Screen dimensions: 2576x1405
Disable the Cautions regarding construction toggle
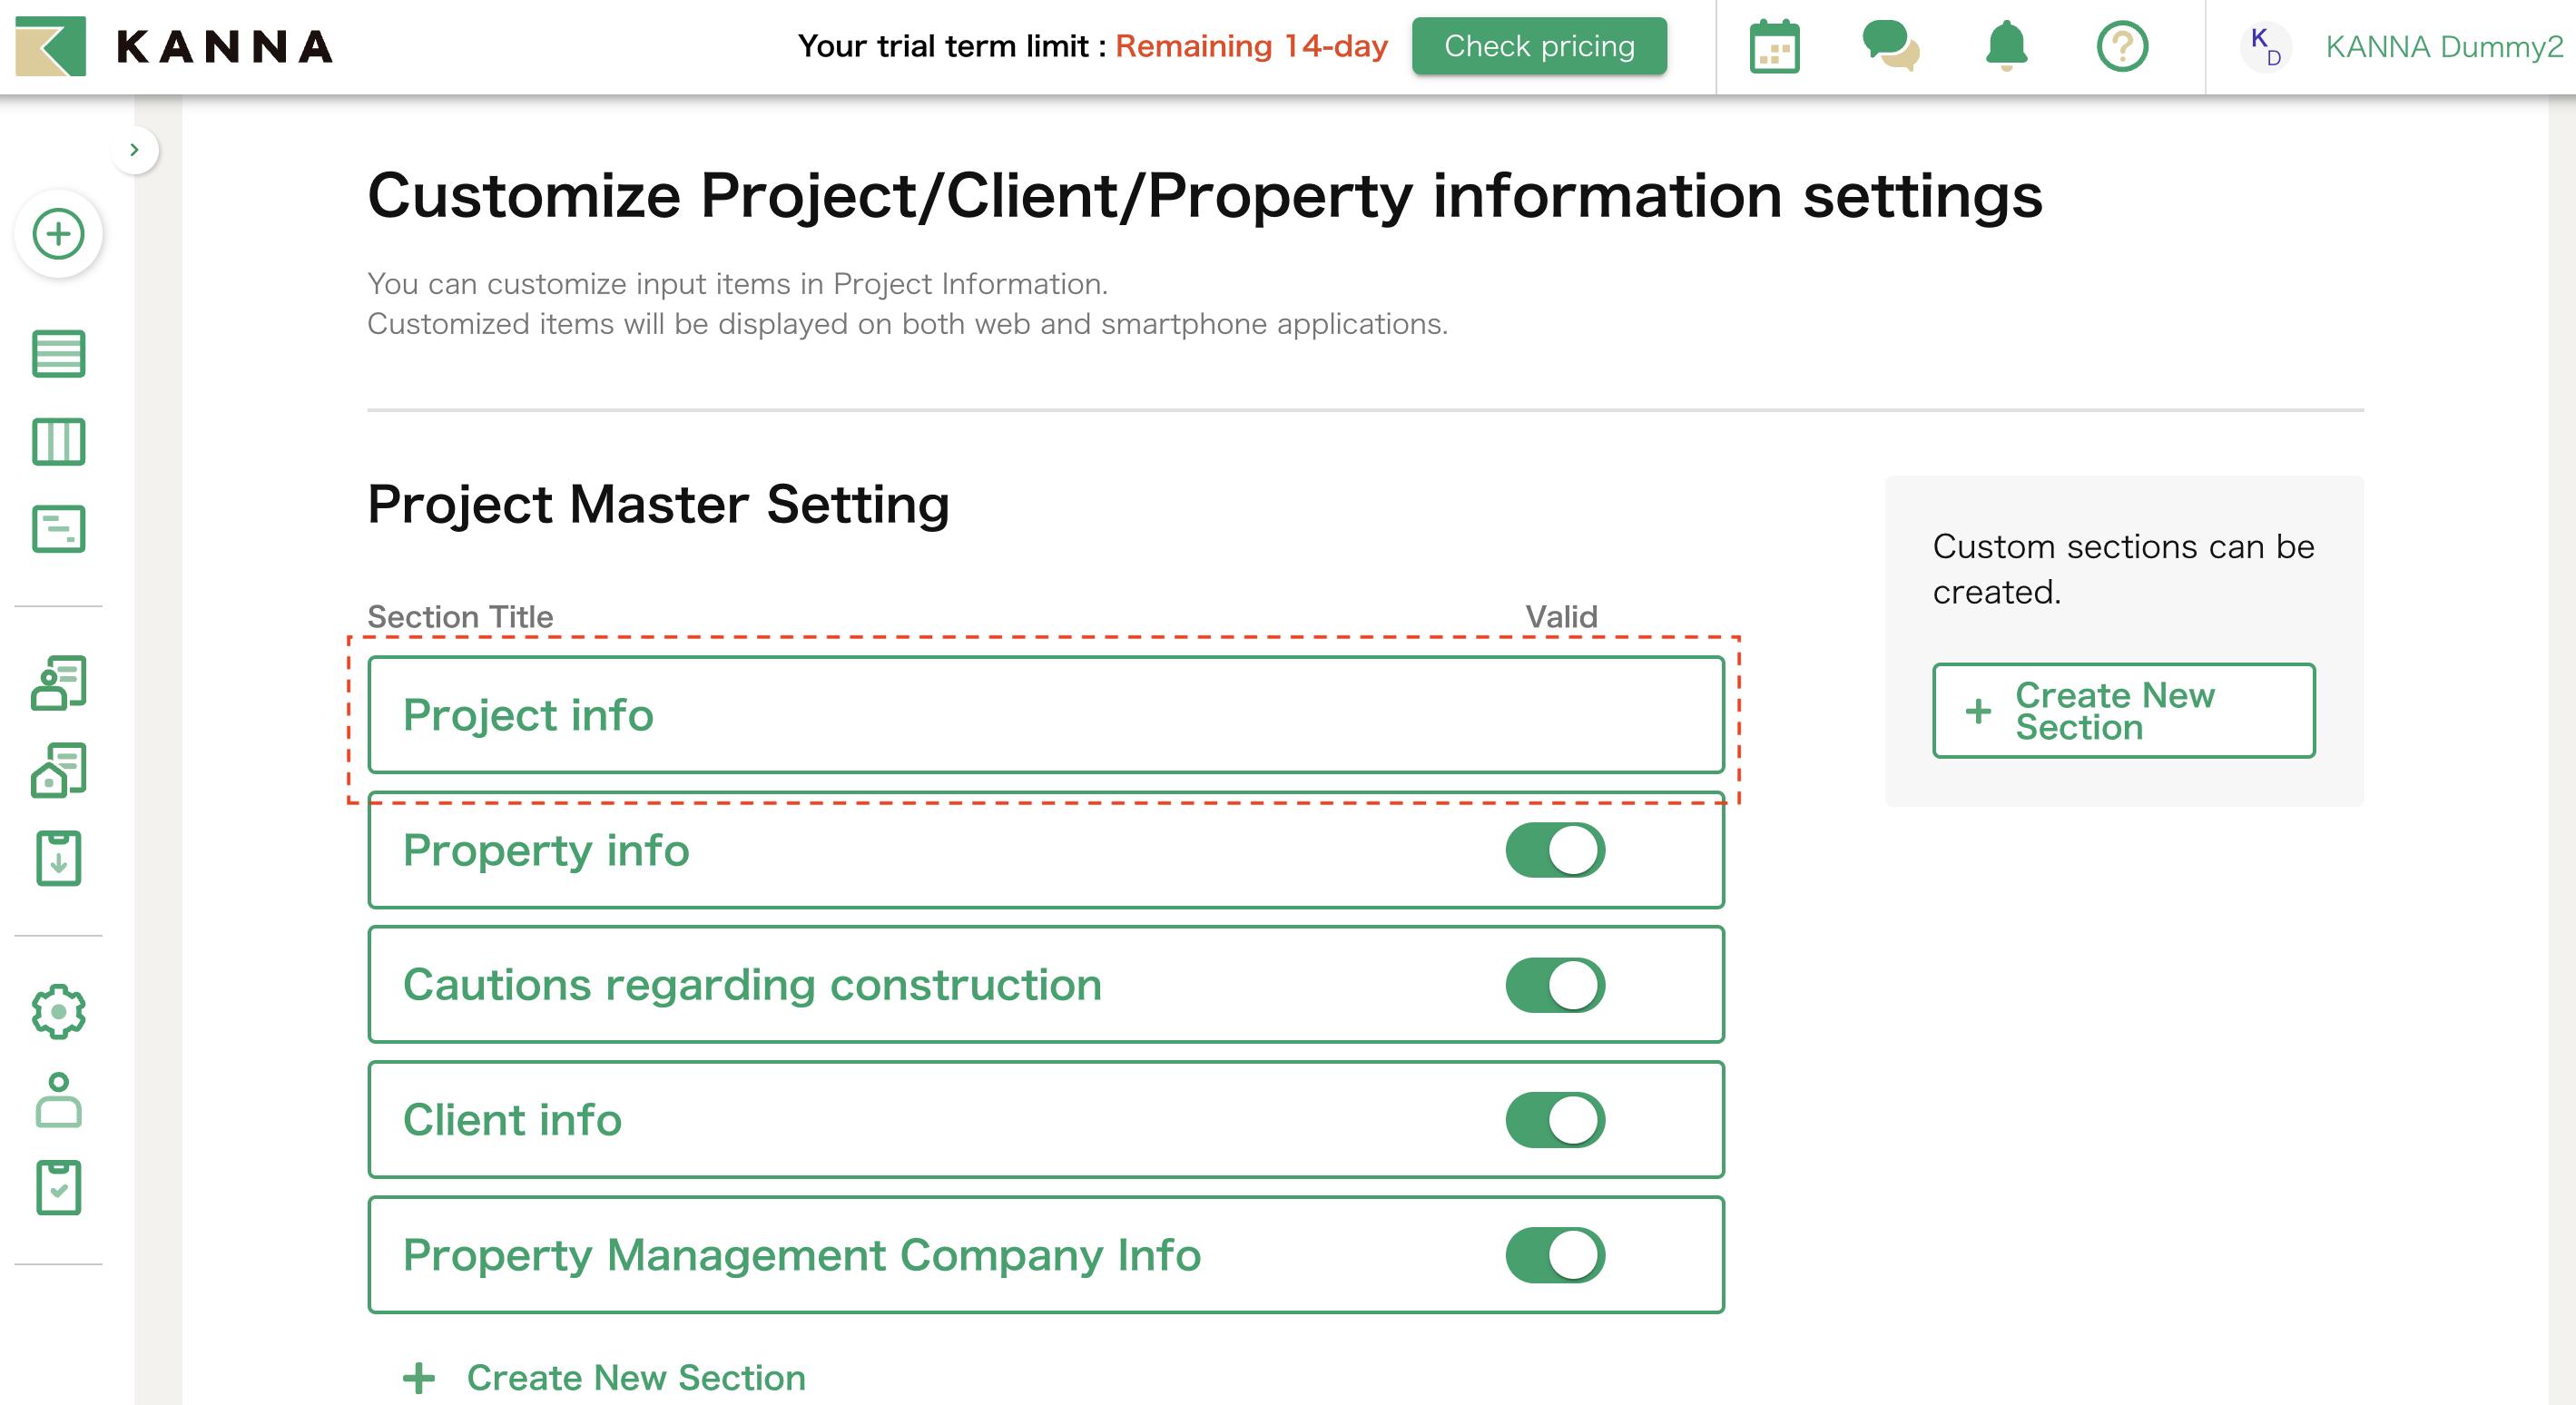coord(1555,986)
